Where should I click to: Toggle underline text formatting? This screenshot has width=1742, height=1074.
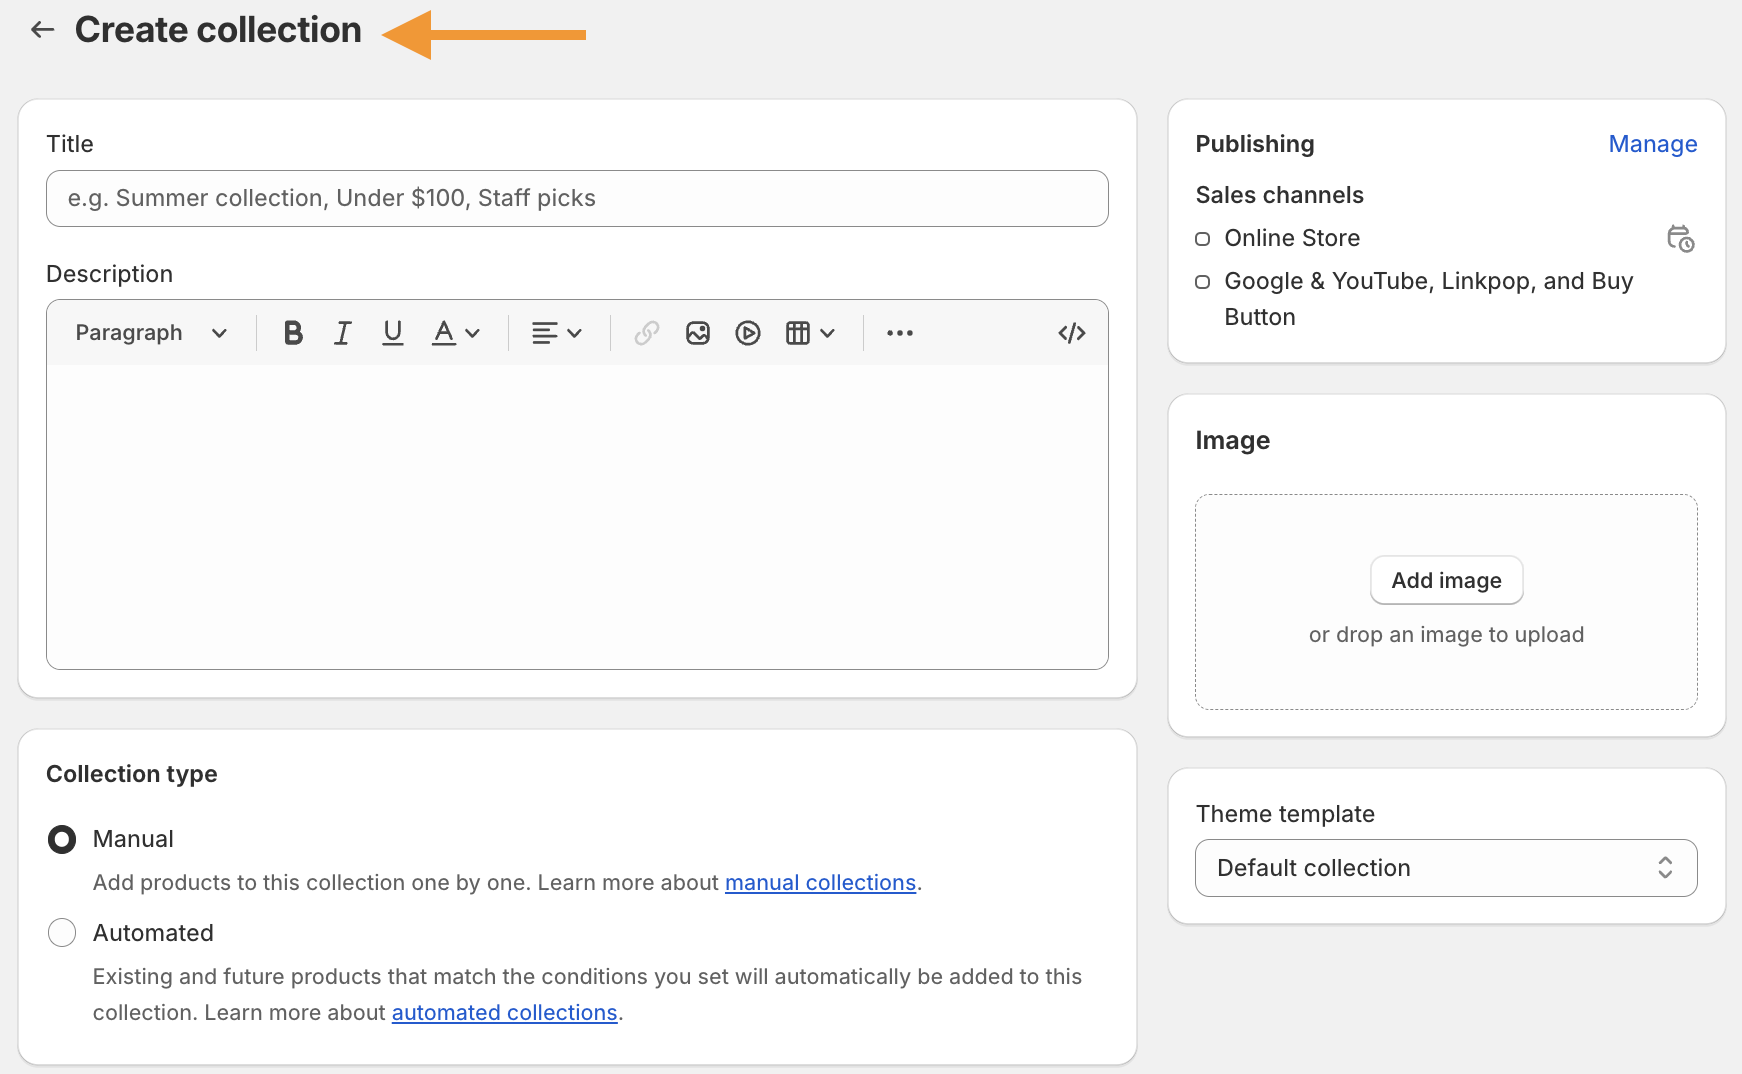tap(393, 333)
